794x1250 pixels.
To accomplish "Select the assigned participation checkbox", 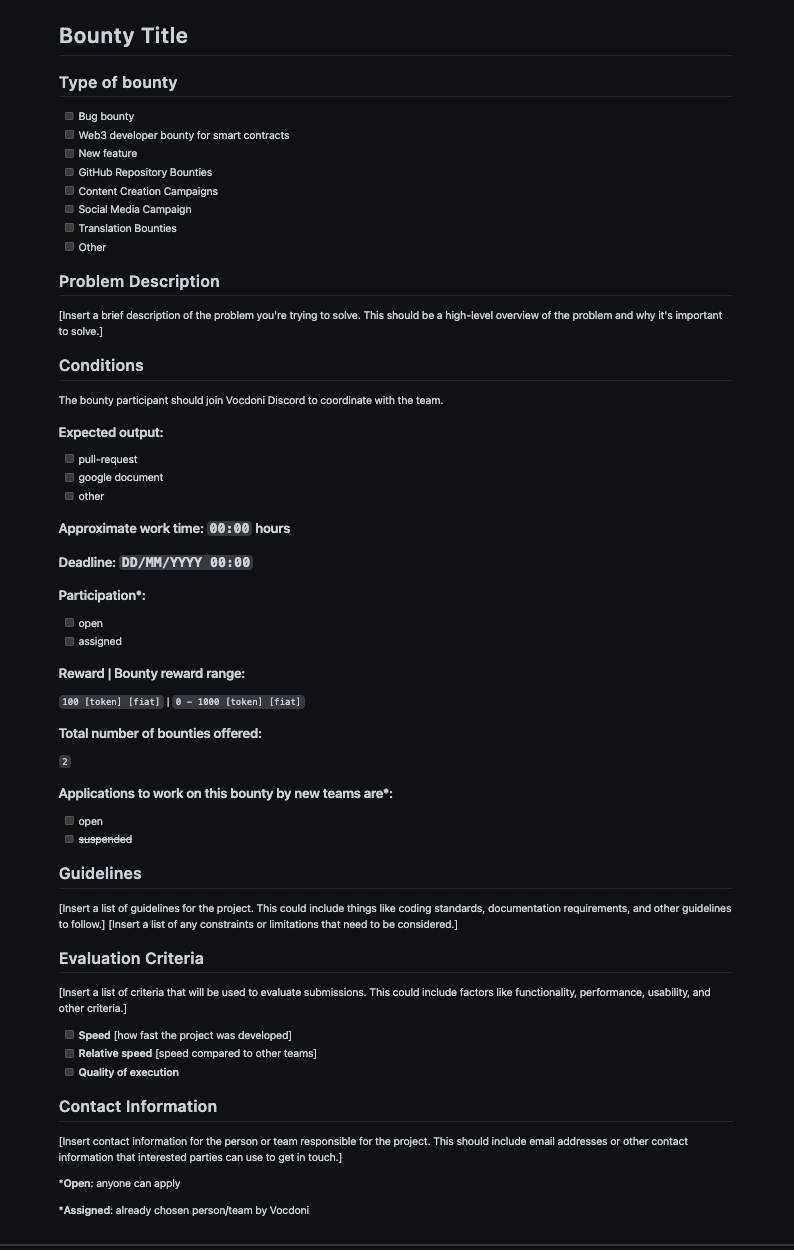I will [x=70, y=641].
